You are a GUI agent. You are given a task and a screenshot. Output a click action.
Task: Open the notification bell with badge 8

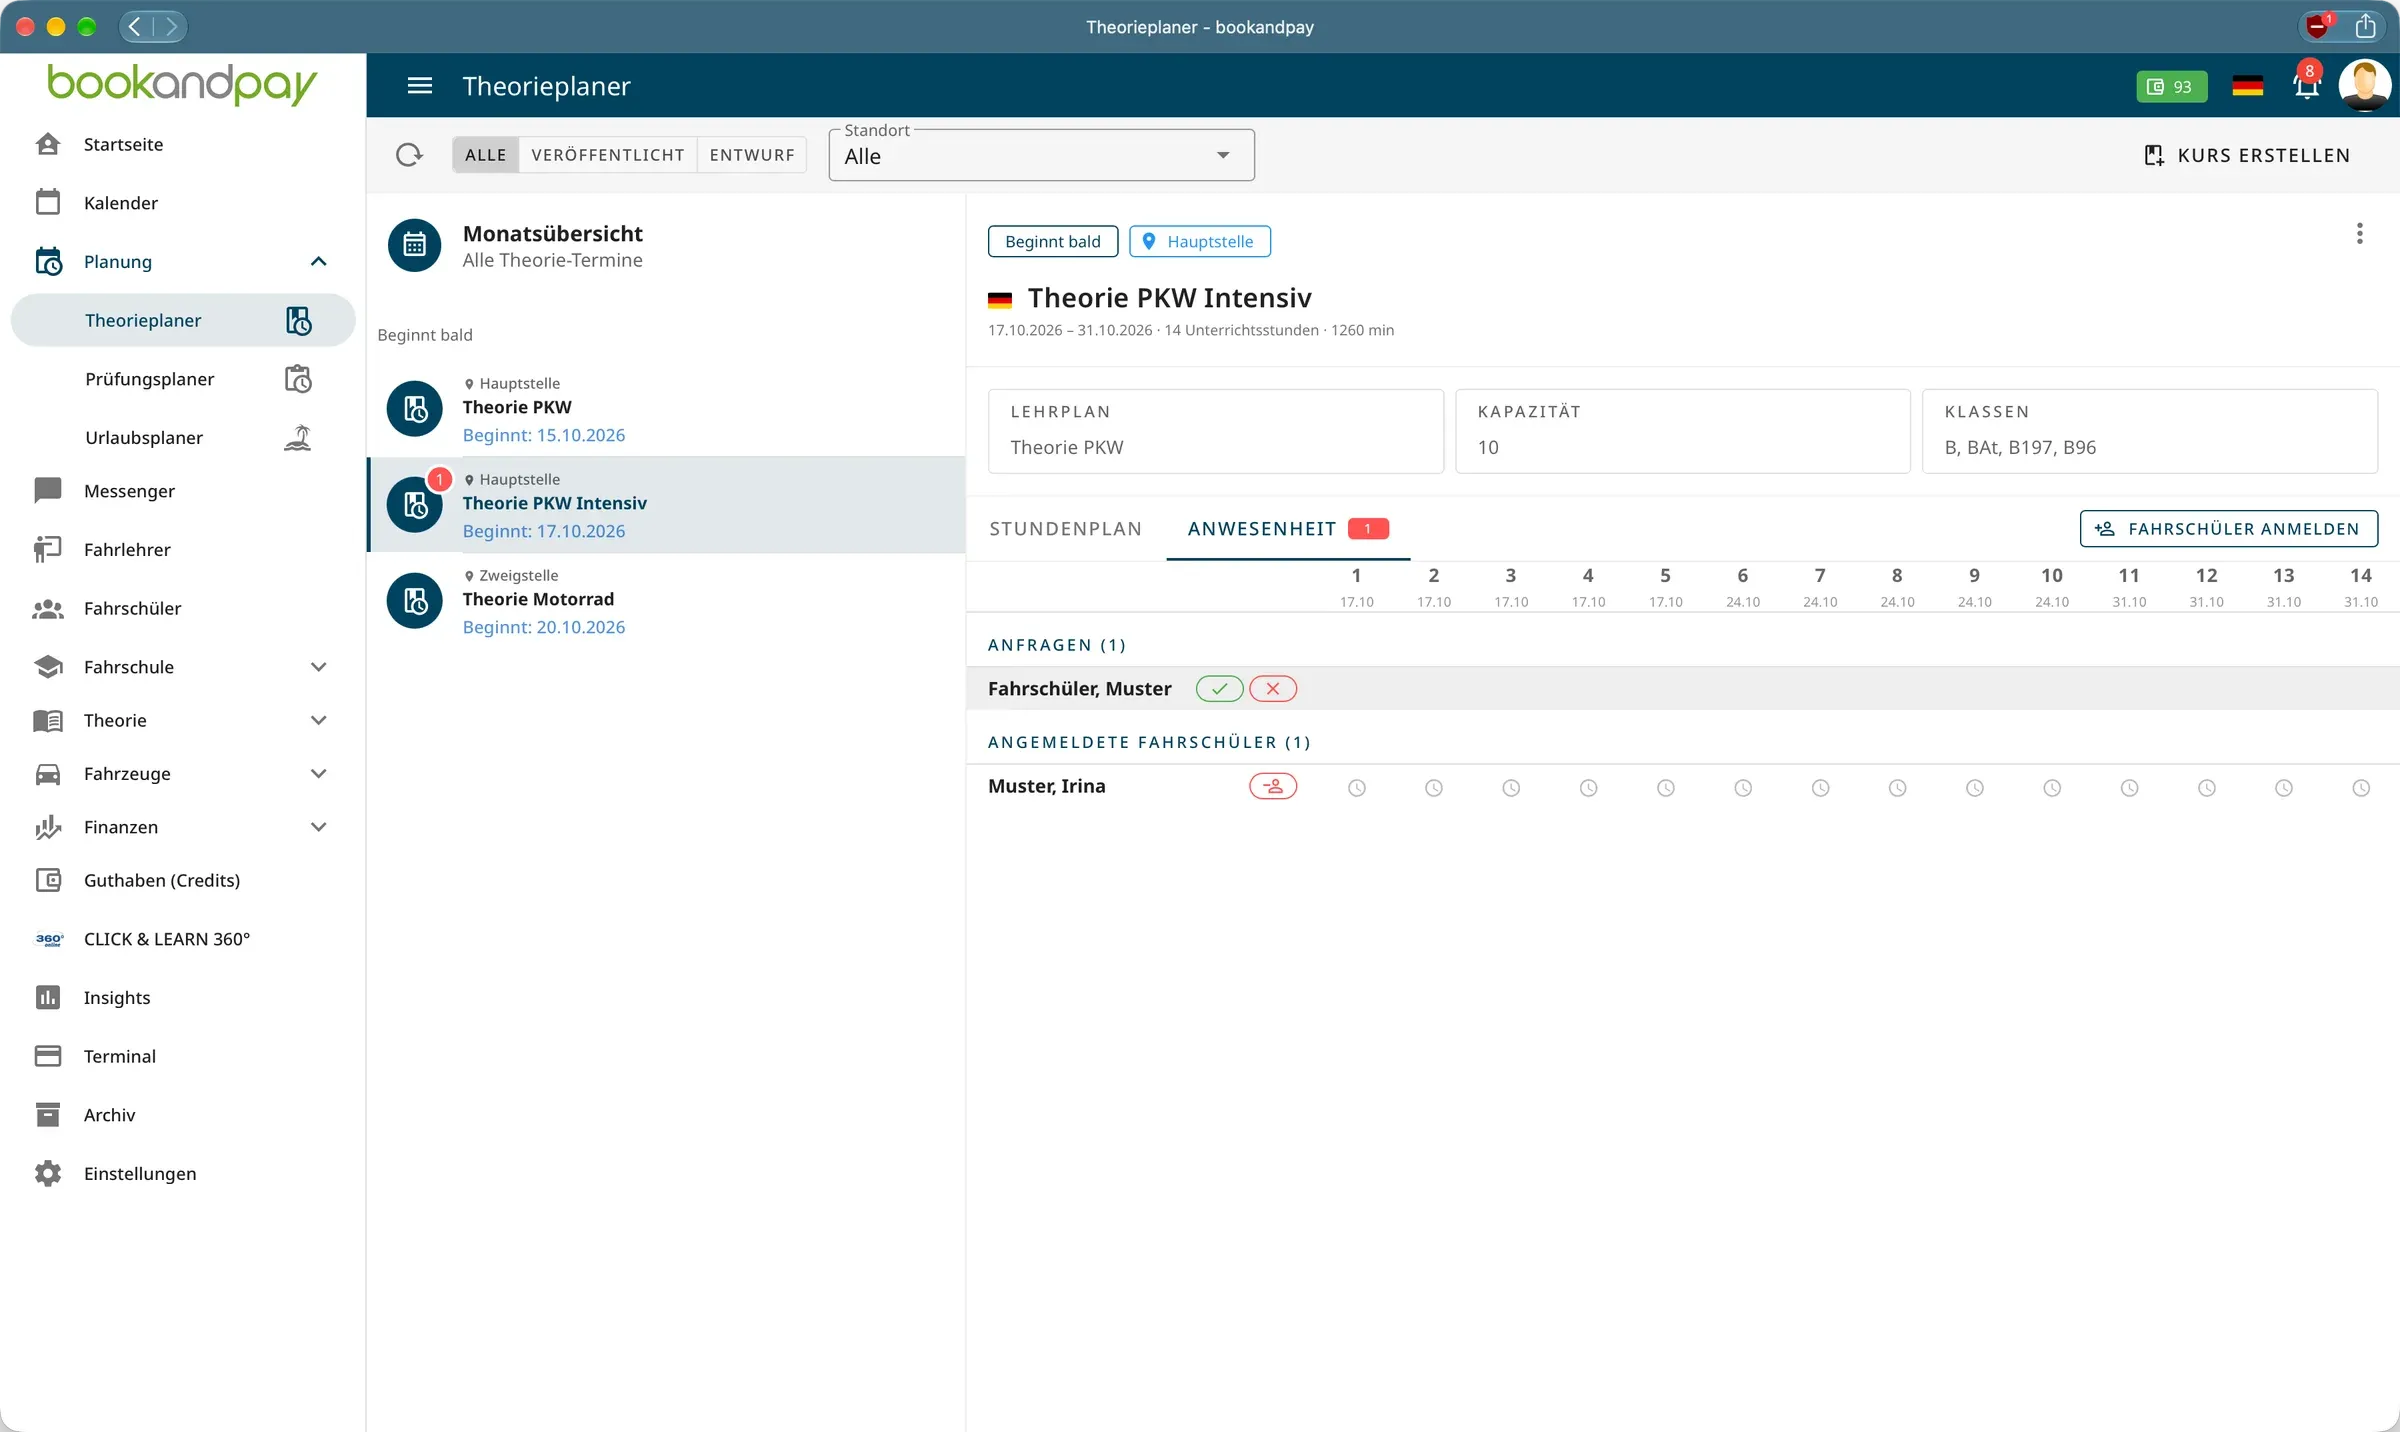coord(2306,85)
